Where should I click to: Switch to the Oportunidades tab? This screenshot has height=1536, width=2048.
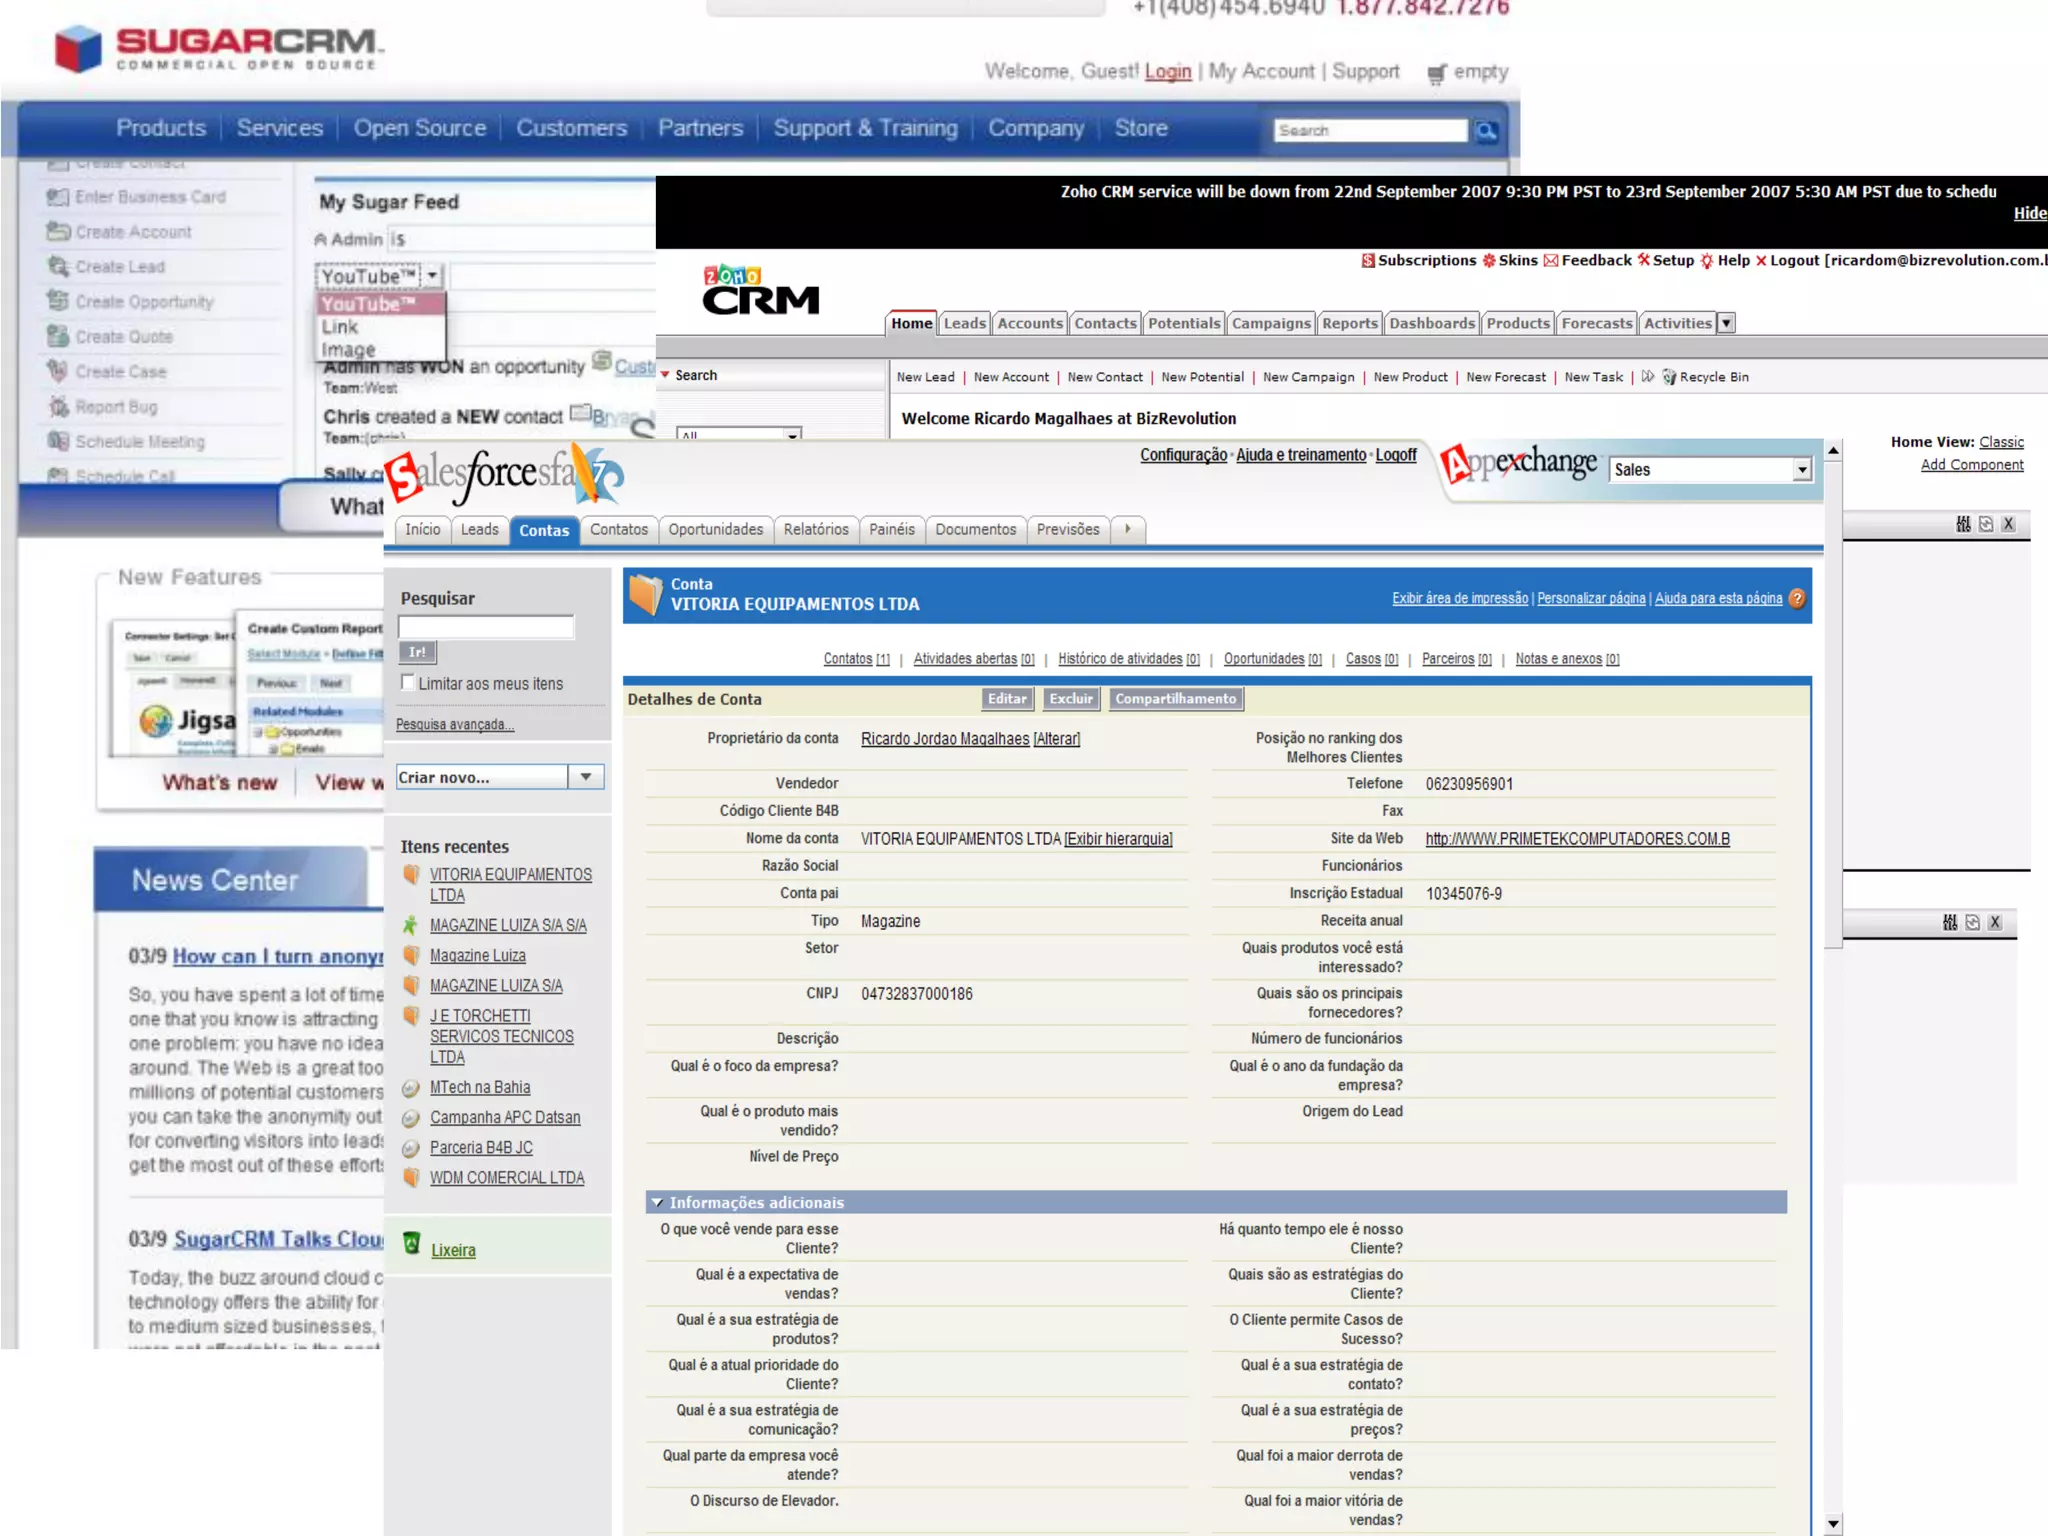(x=715, y=529)
